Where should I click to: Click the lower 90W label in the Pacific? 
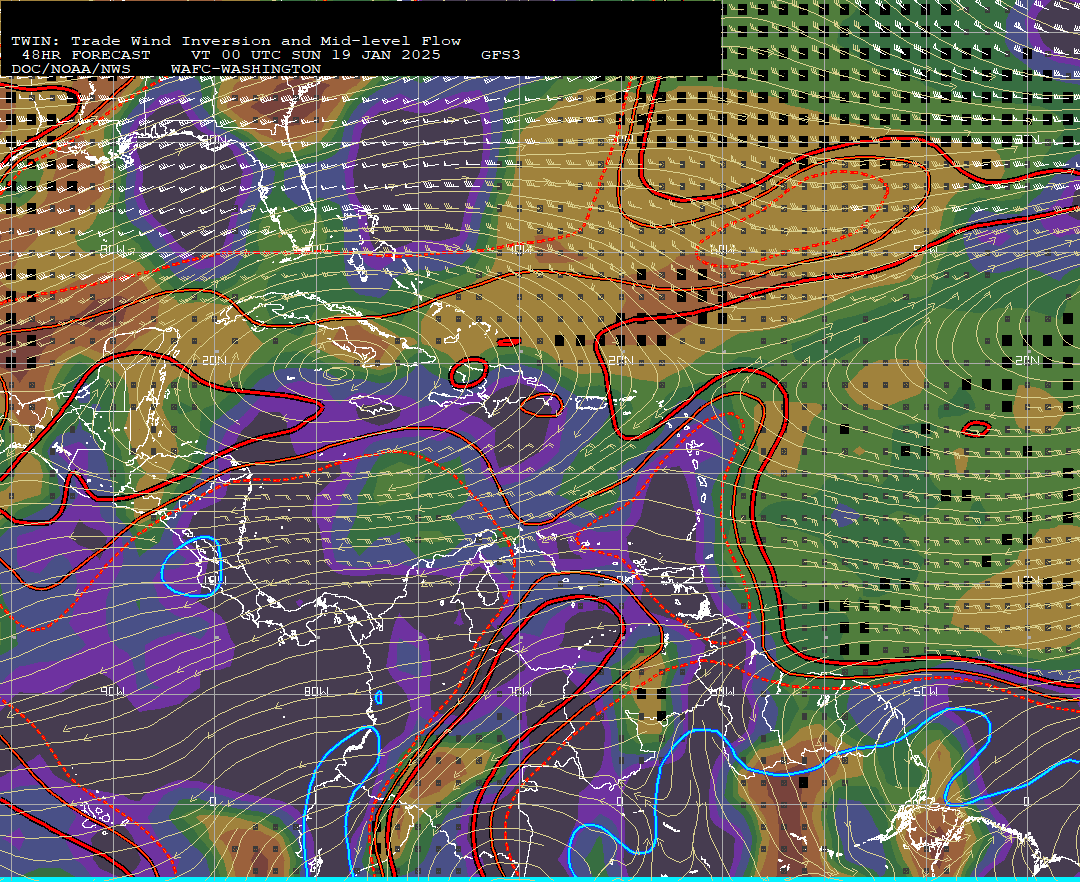point(113,691)
